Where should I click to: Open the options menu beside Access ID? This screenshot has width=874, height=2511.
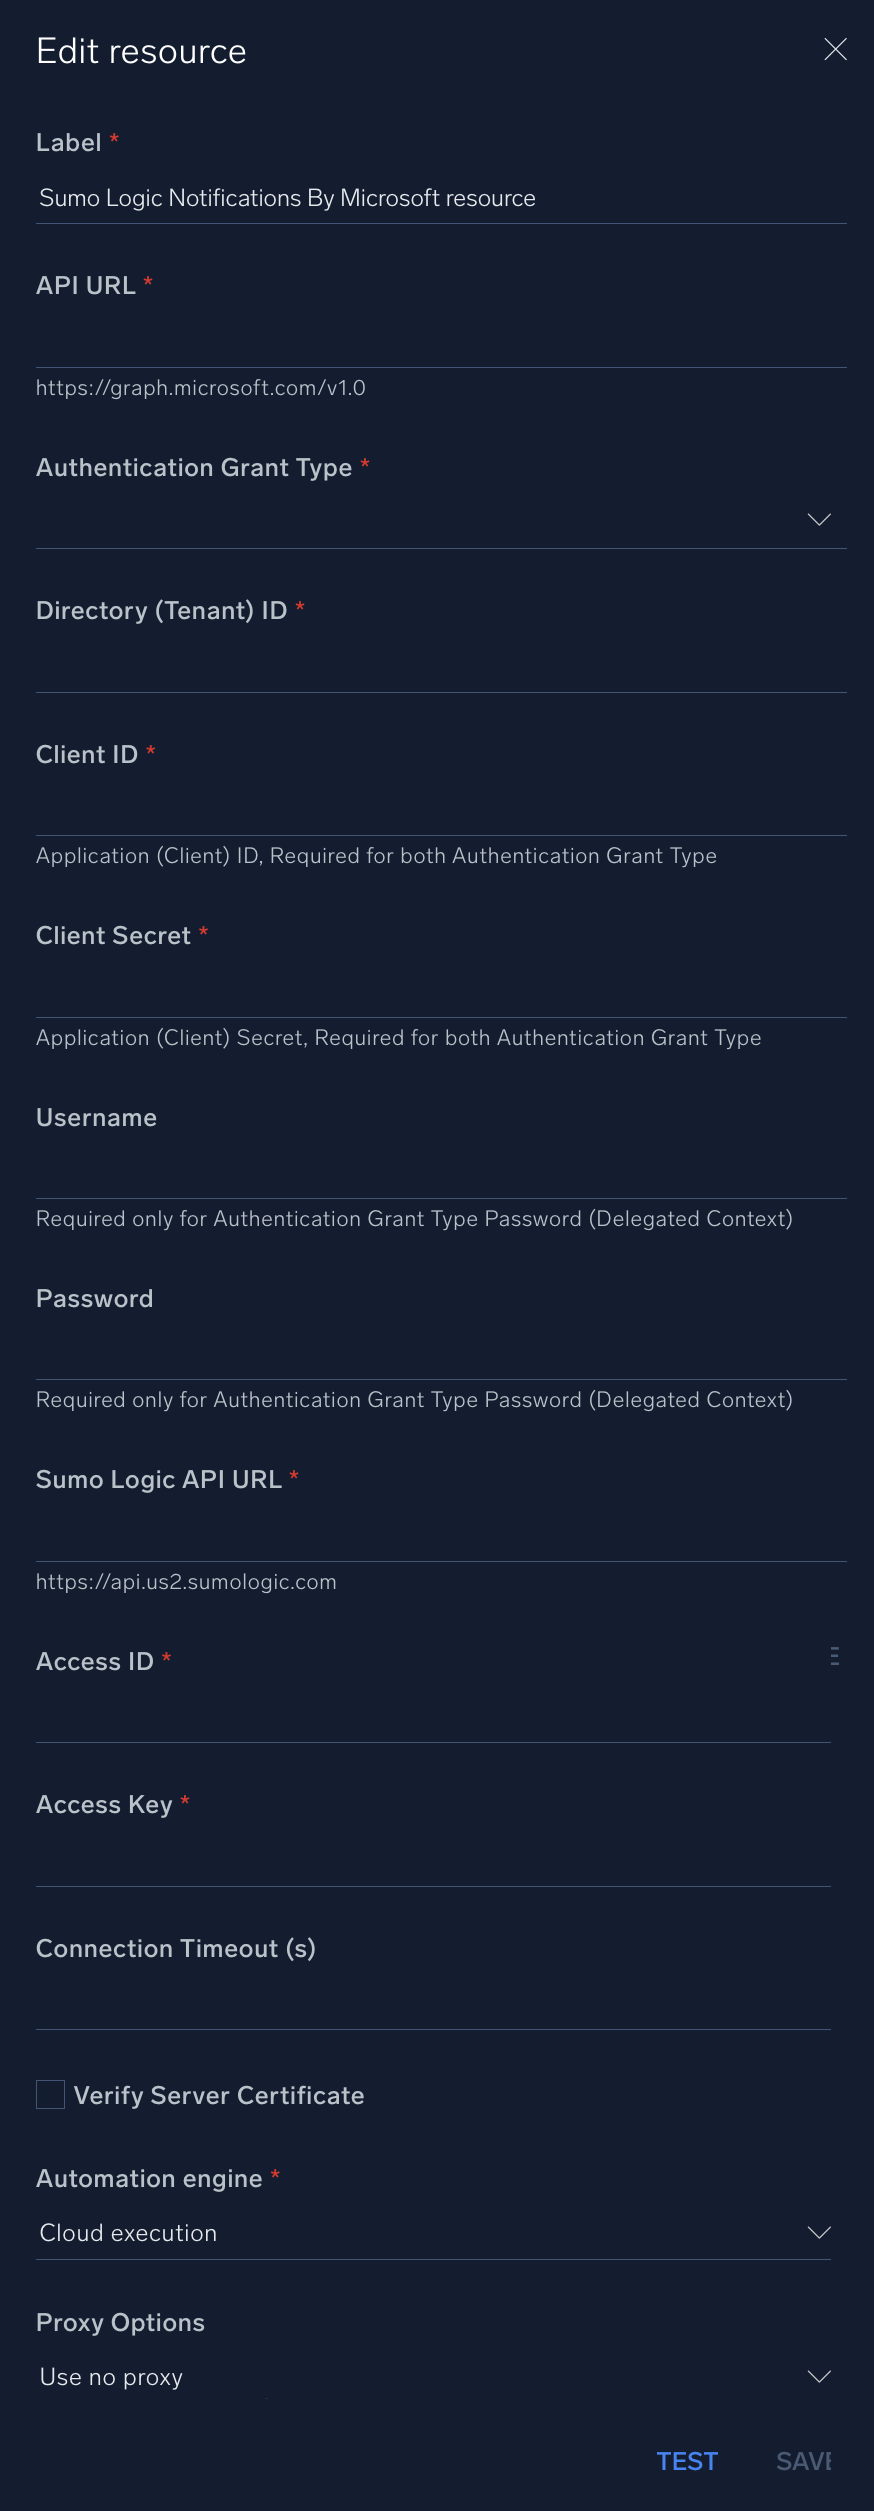pyautogui.click(x=833, y=1657)
